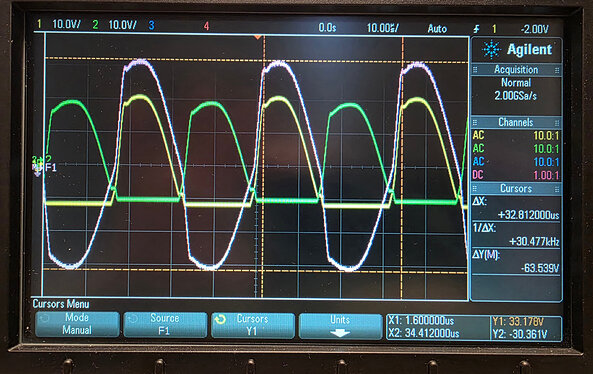This screenshot has height=374, width=593.
Task: Click the Cursors Menu title
Action: [61, 304]
